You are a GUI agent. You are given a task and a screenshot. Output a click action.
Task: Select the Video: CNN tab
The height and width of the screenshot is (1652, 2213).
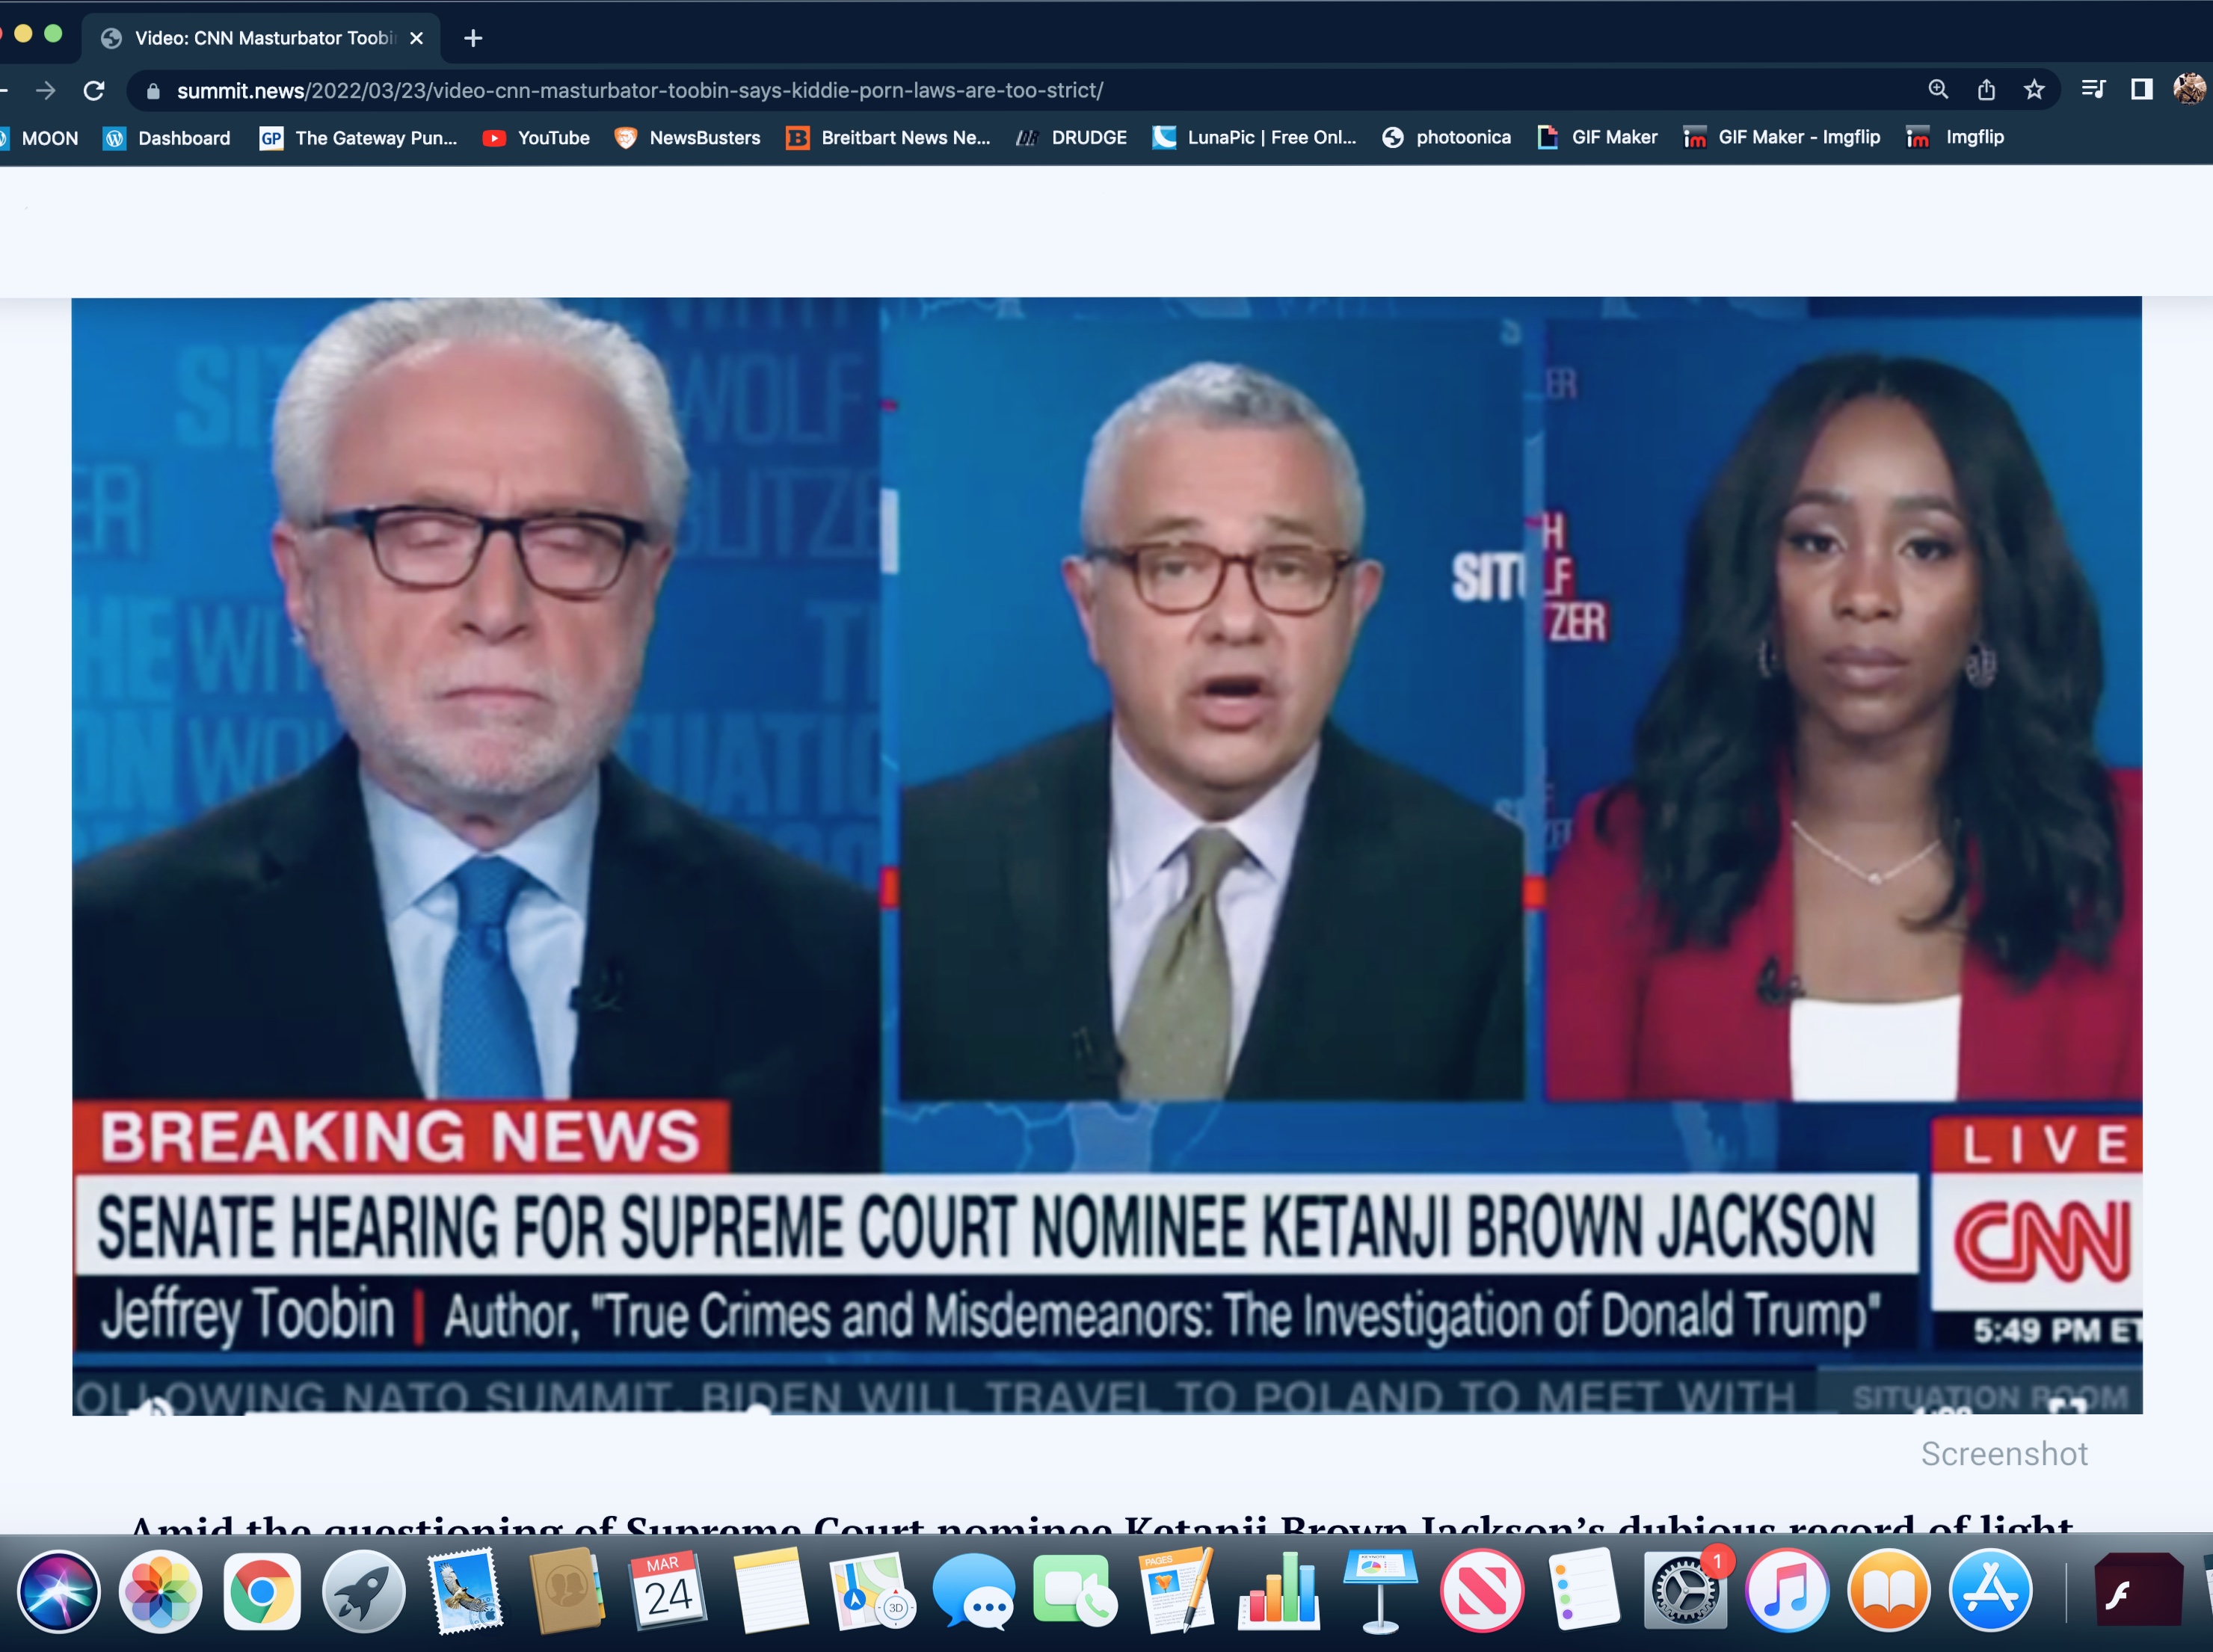pyautogui.click(x=262, y=38)
